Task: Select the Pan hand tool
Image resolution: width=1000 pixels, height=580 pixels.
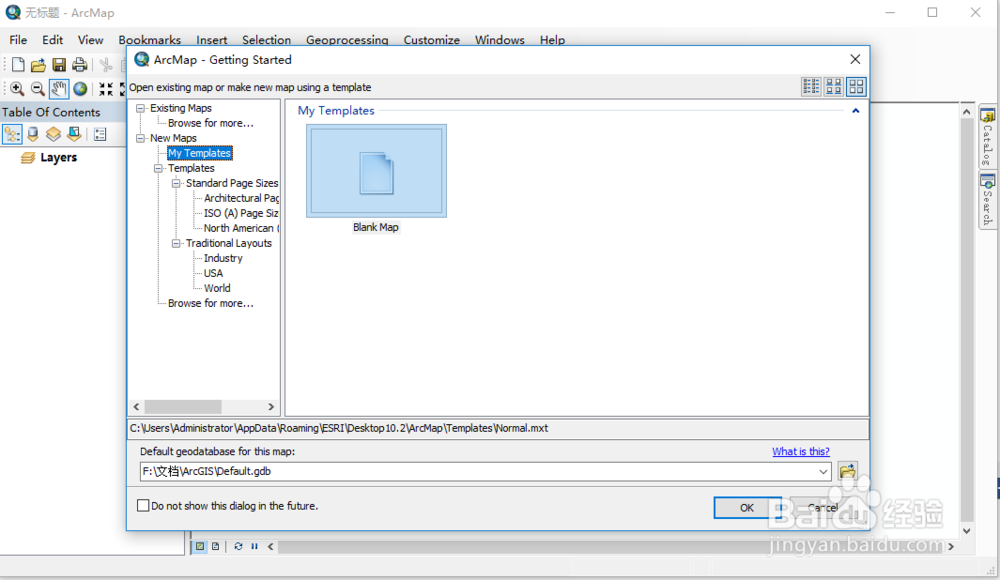Action: (59, 89)
